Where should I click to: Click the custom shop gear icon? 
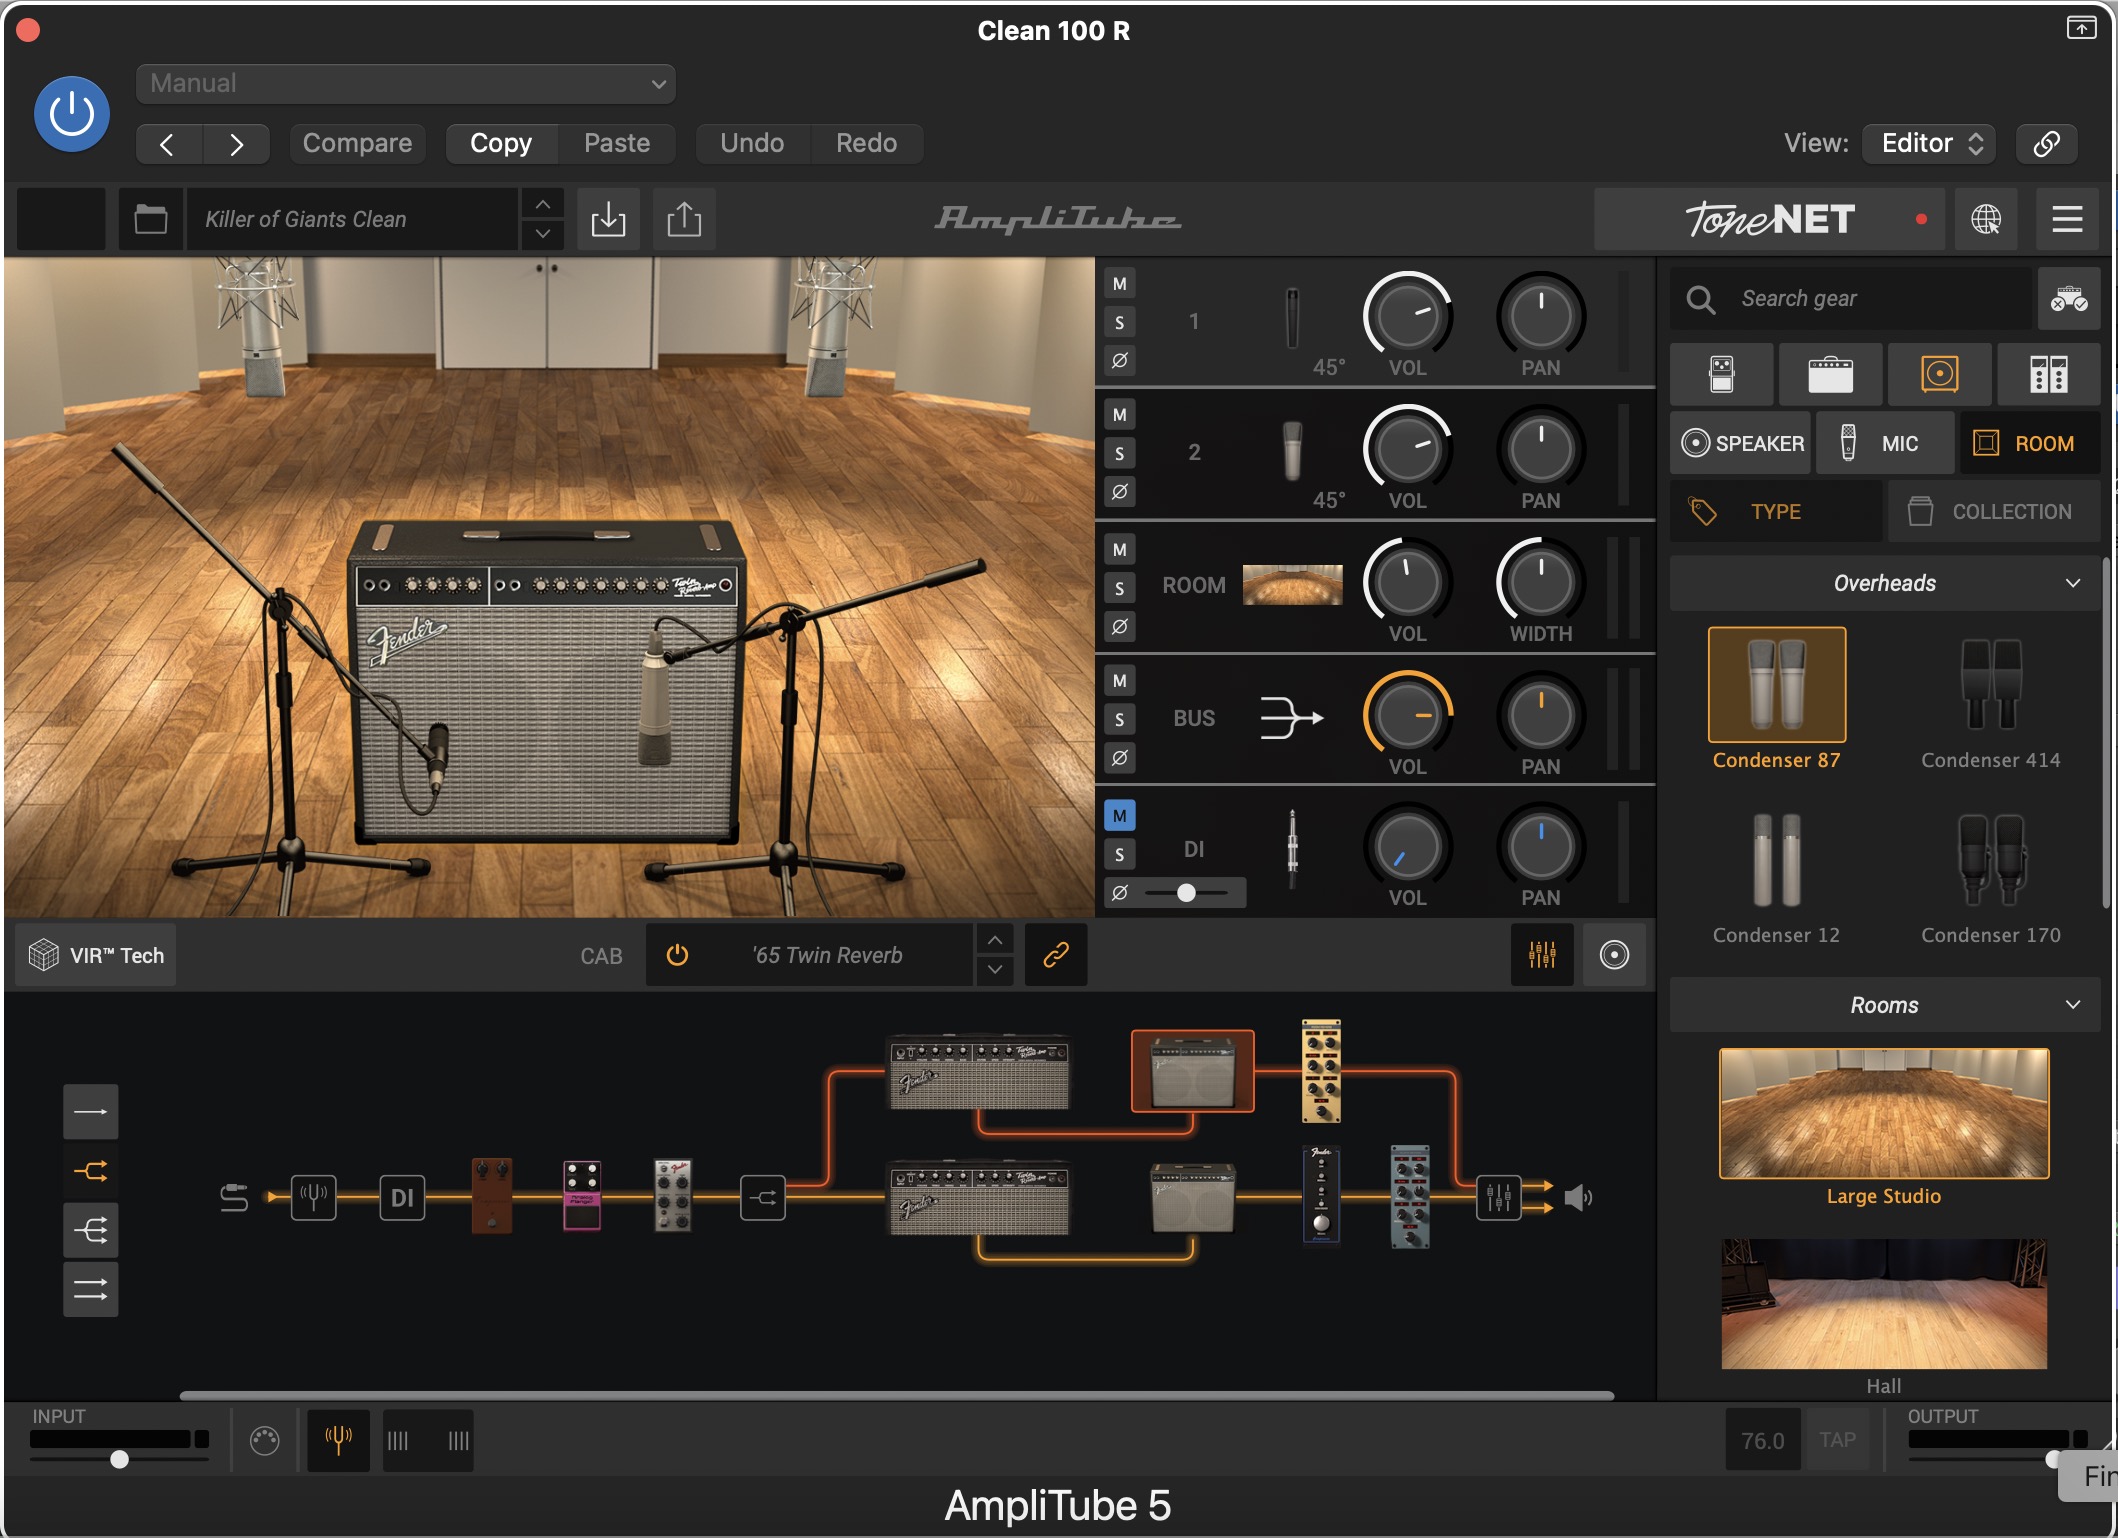pos(2068,298)
